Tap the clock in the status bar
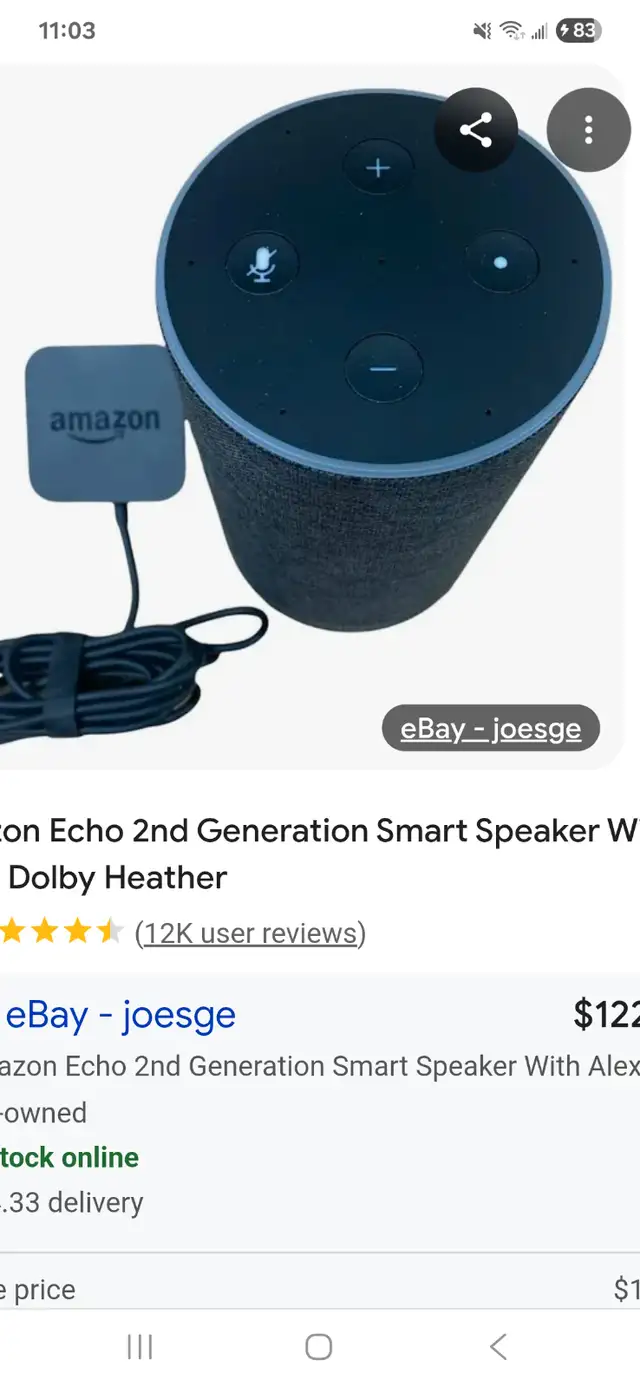 (67, 31)
